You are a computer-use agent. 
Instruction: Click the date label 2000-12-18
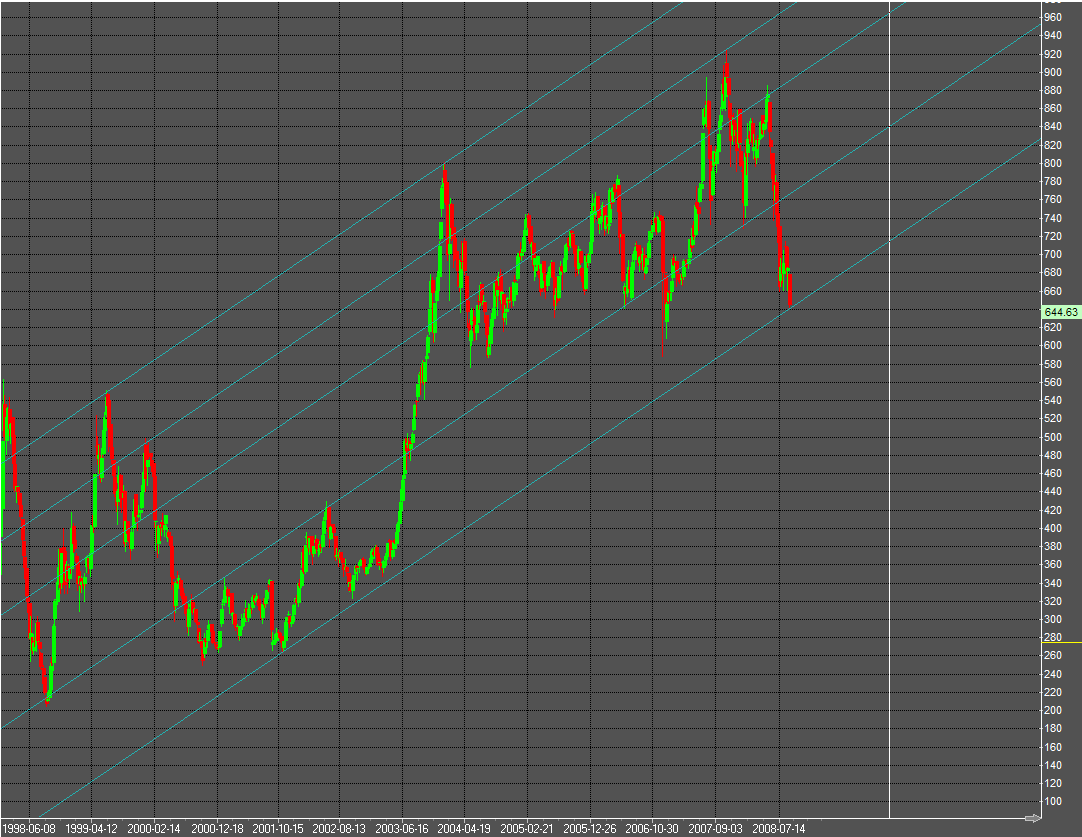point(217,829)
